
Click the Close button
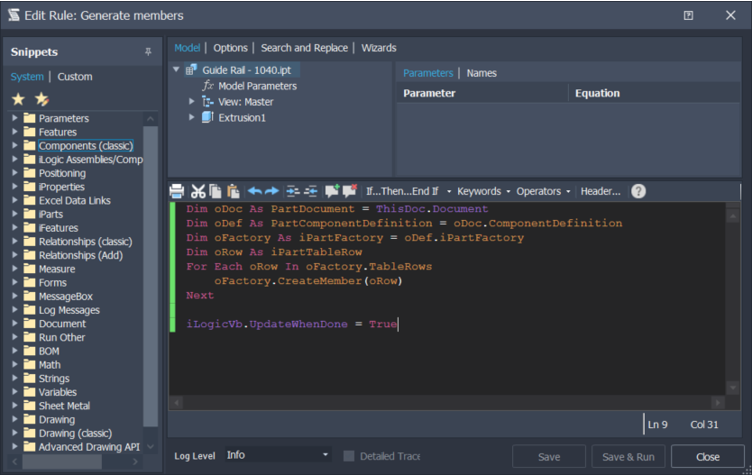pyautogui.click(x=708, y=456)
